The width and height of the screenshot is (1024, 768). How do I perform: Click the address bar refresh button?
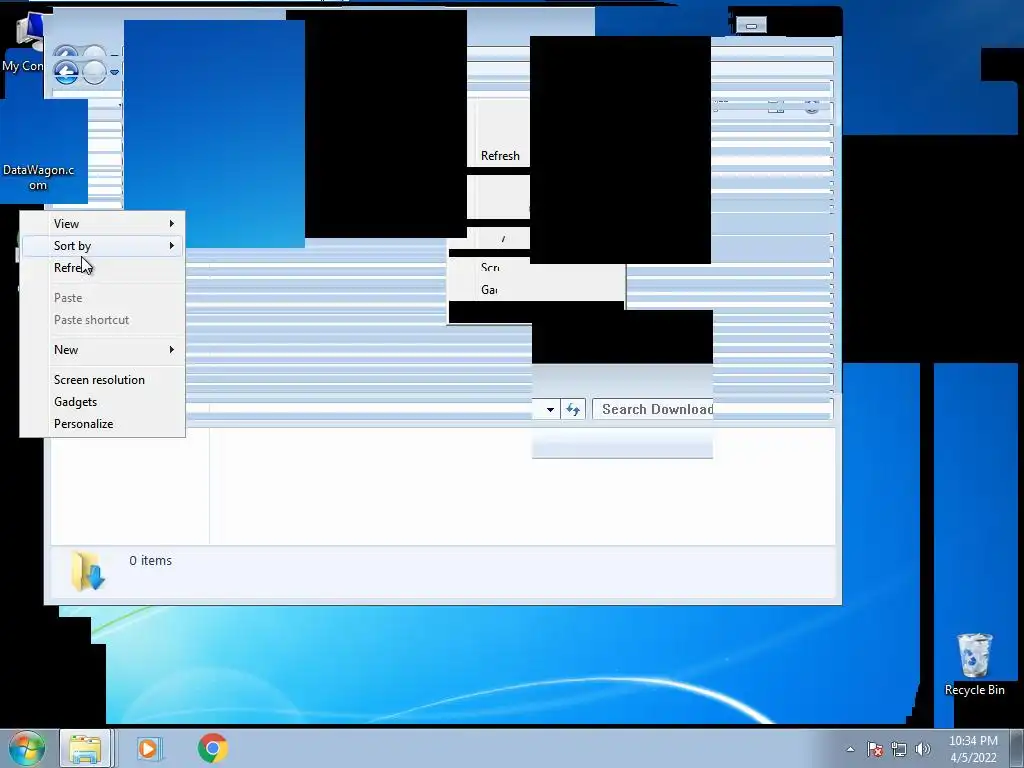pos(573,409)
